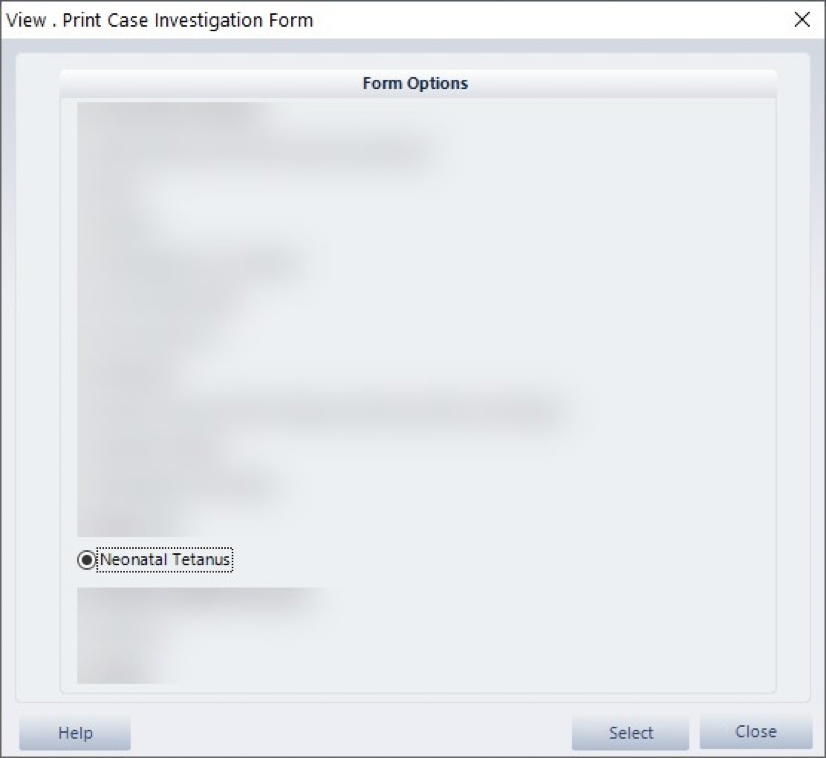Click the Close button at bottom right
Screen dimensions: 826x758
756,732
